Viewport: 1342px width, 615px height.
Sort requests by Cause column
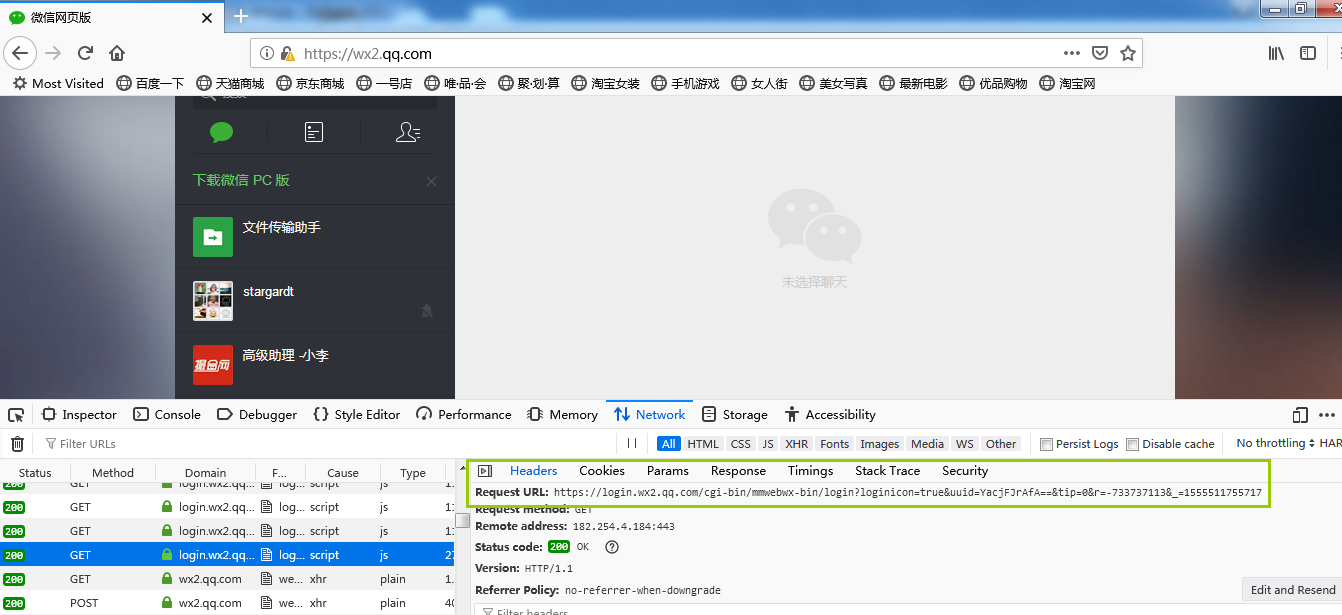point(342,473)
